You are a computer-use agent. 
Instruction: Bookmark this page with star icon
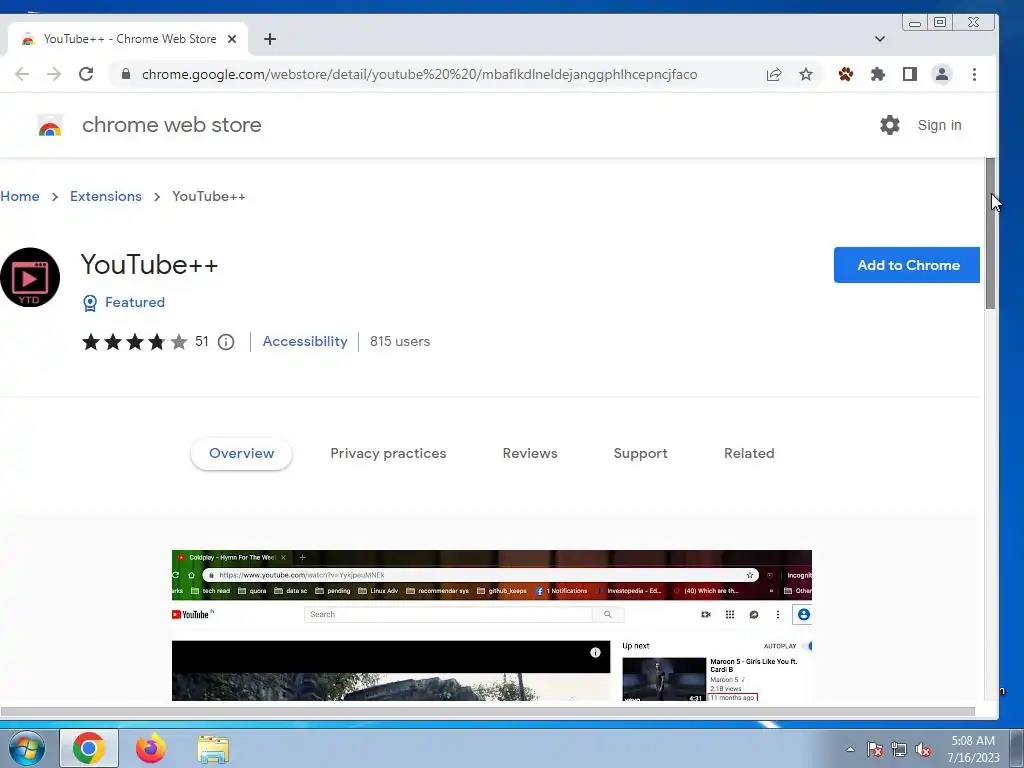click(x=806, y=74)
